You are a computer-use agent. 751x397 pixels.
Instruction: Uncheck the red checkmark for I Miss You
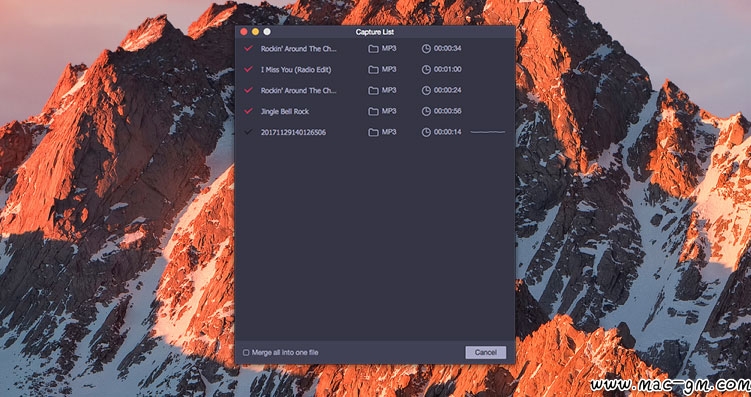point(248,69)
